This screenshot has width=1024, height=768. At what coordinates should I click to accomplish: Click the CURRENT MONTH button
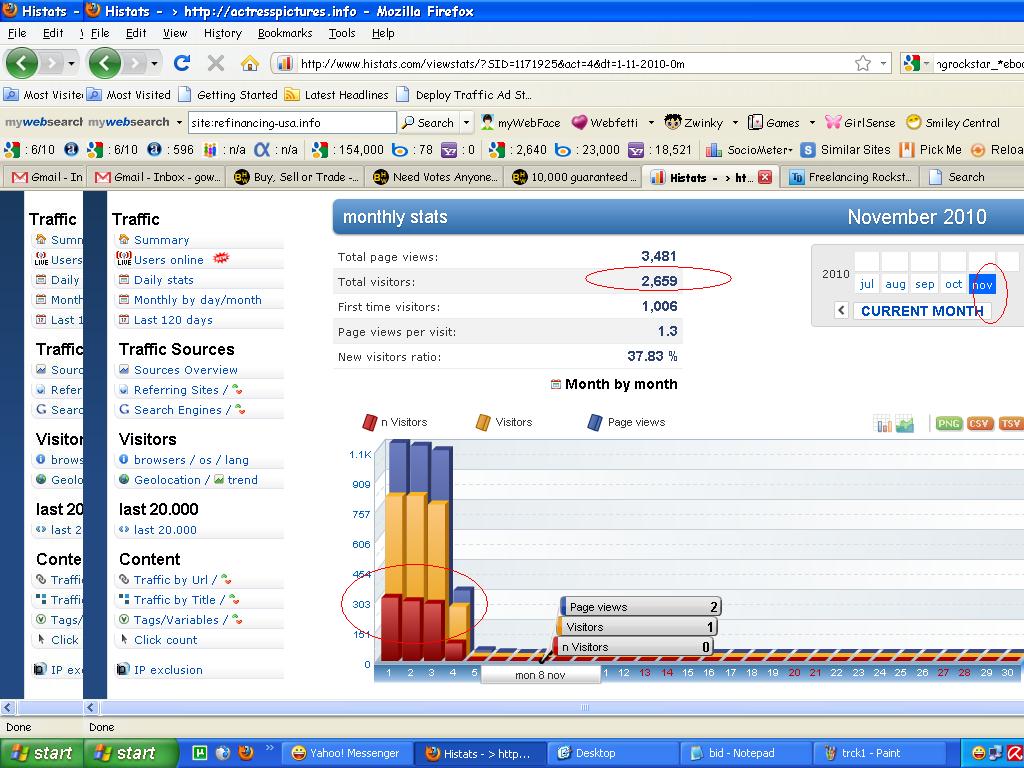click(922, 311)
